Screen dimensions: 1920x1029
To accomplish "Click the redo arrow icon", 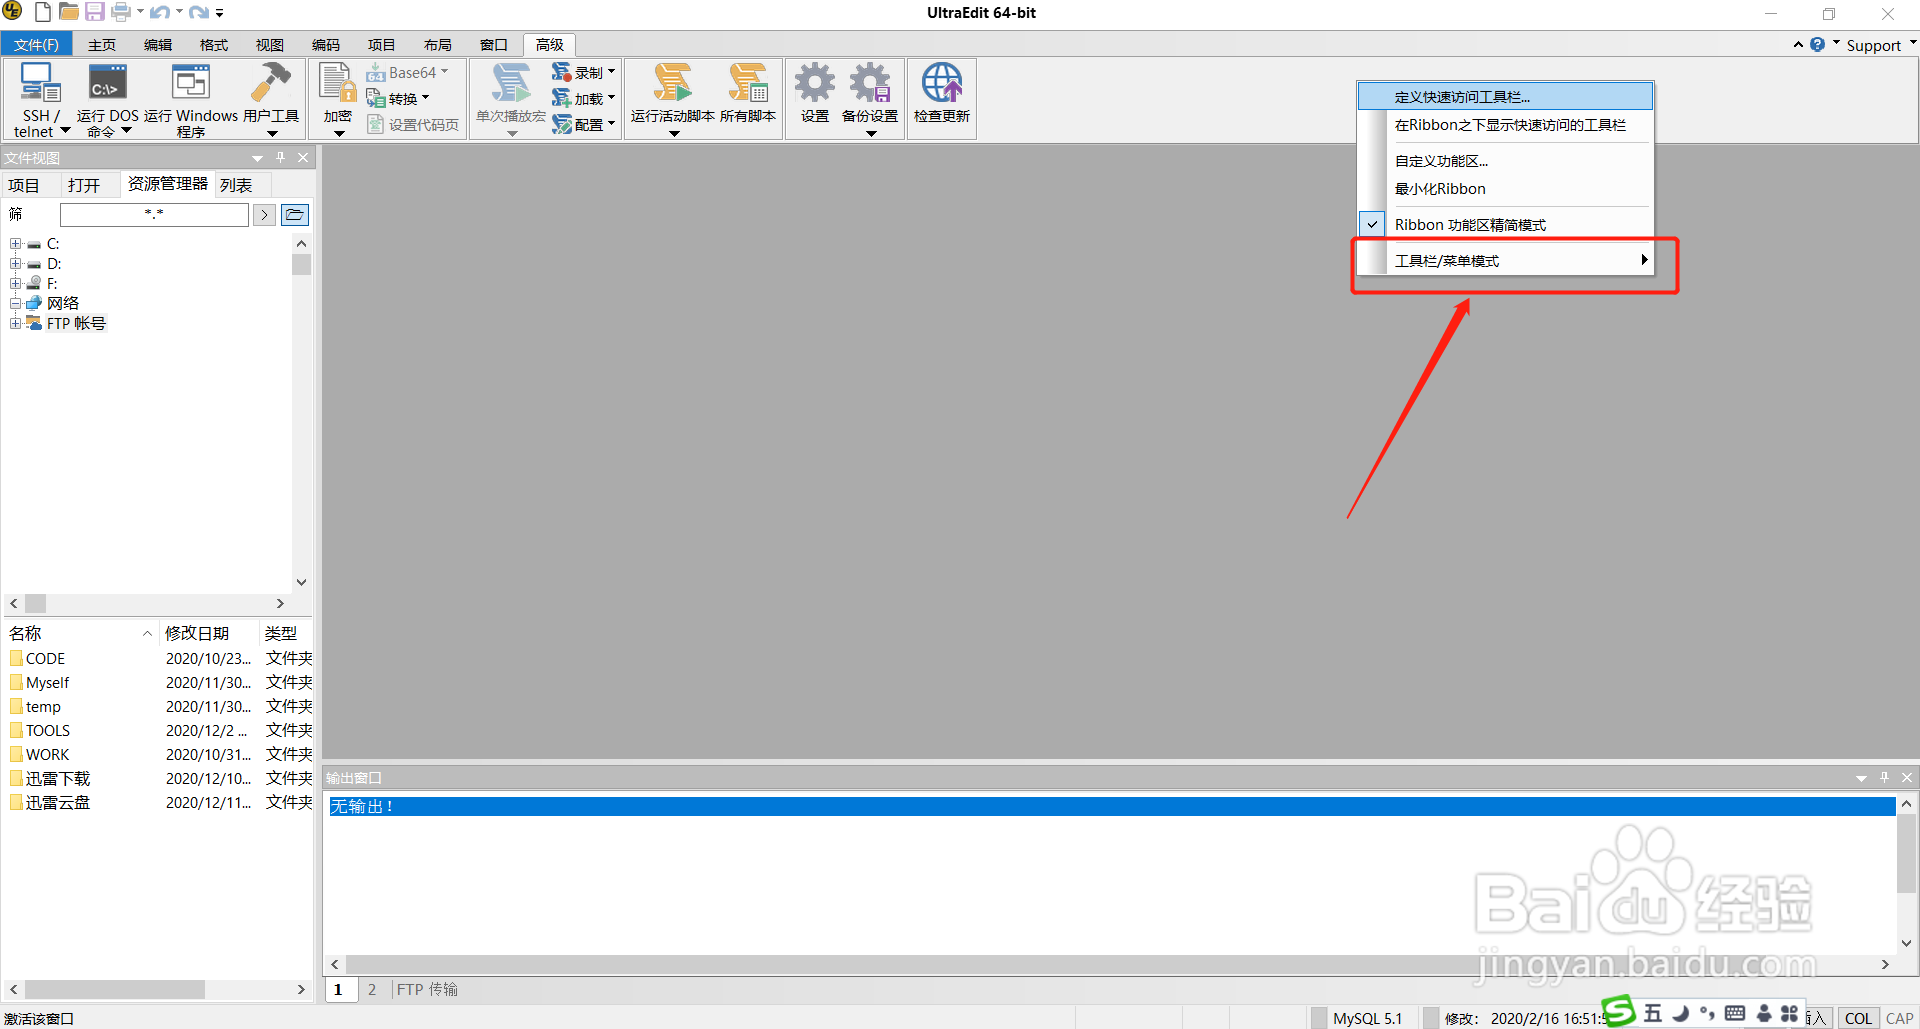I will [x=199, y=12].
